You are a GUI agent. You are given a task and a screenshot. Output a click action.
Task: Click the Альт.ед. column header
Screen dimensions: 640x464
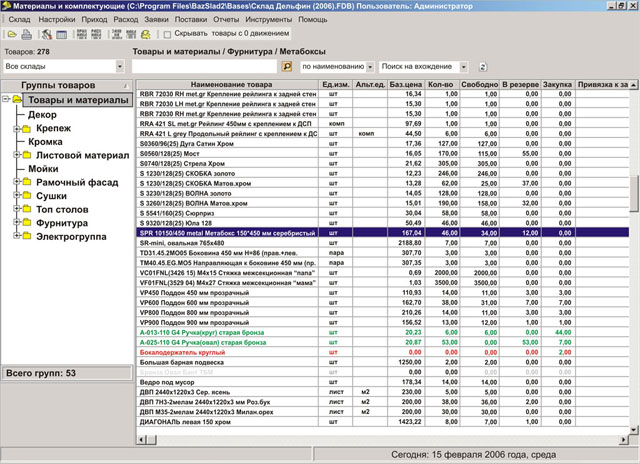[x=370, y=84]
